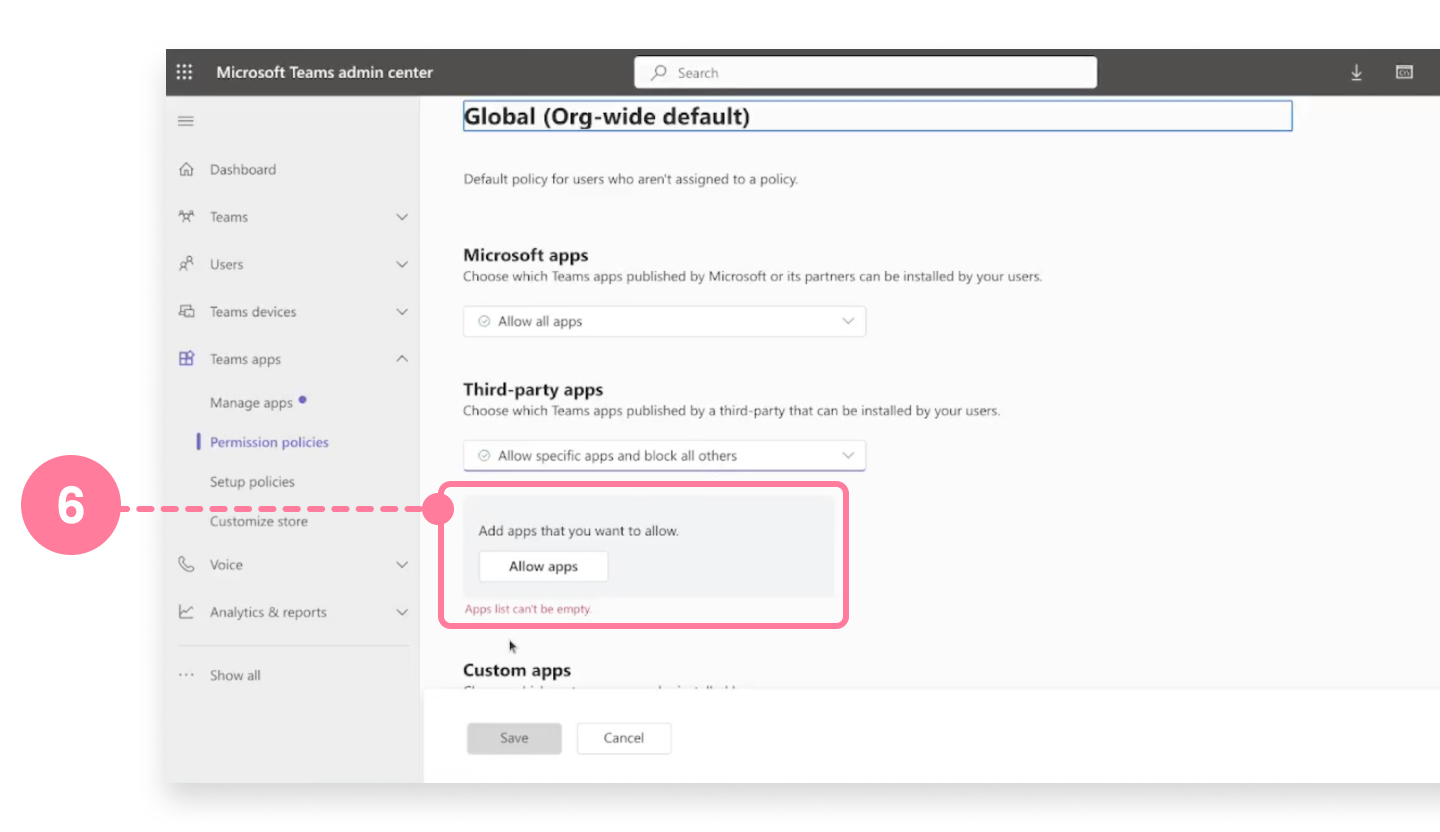Viewport: 1440px width, 832px height.
Task: Click the Teams apps grid icon
Action: pos(186,358)
